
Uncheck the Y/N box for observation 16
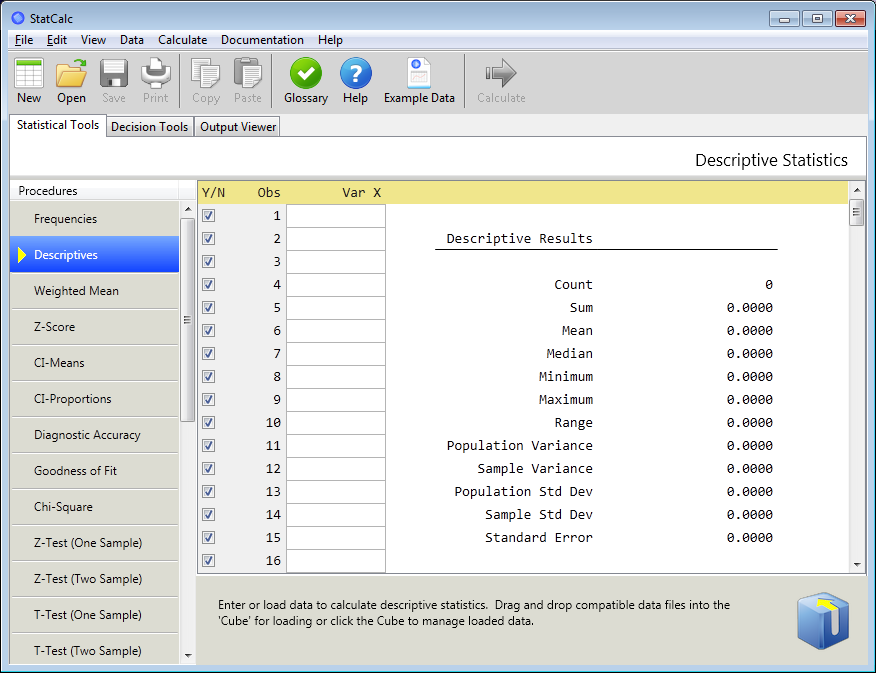pos(208,560)
